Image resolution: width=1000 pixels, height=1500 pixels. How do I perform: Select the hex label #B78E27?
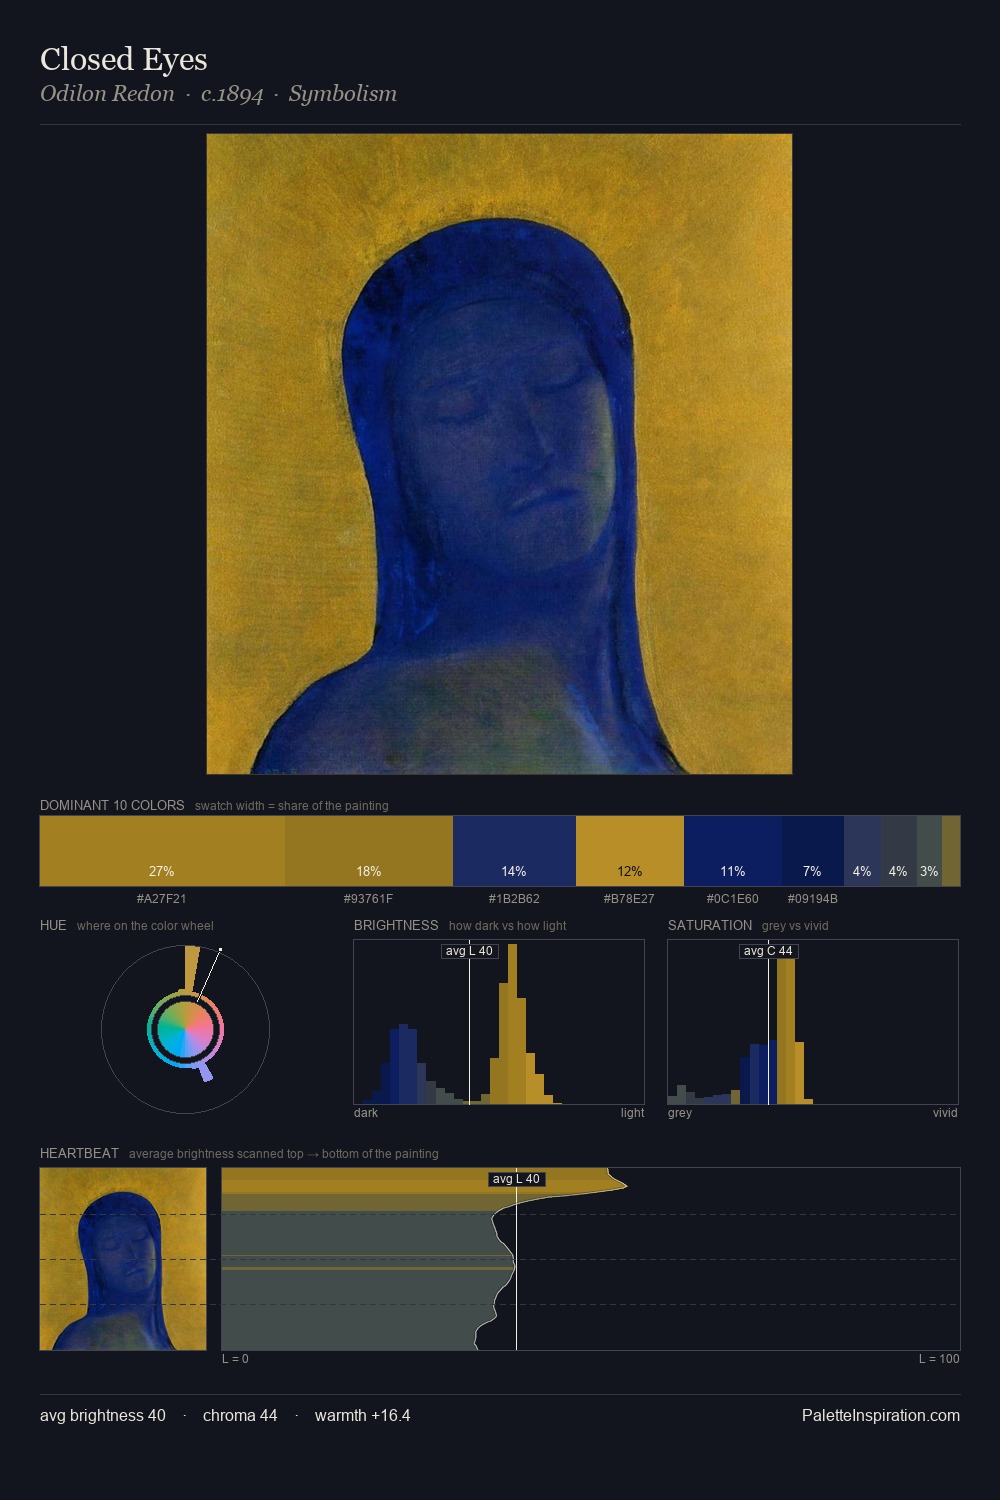pos(629,899)
